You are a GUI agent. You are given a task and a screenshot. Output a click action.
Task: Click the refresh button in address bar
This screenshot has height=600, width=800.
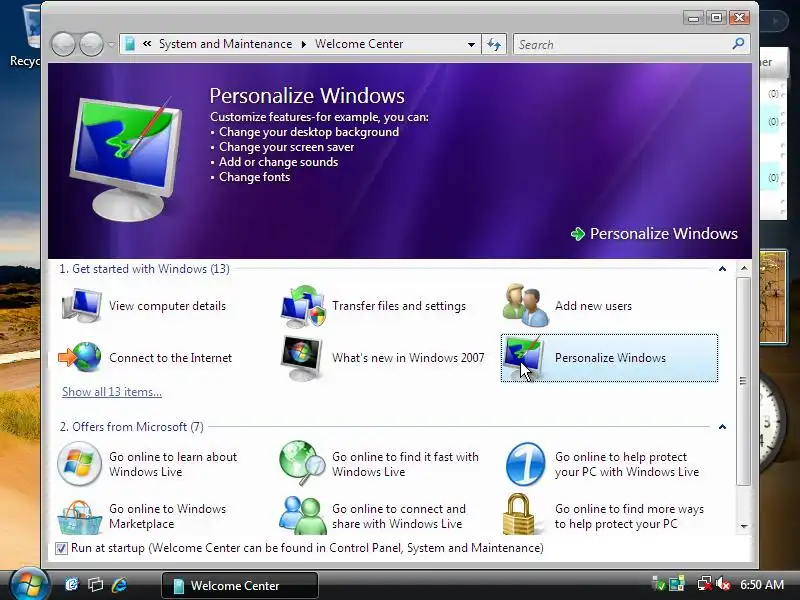point(494,44)
